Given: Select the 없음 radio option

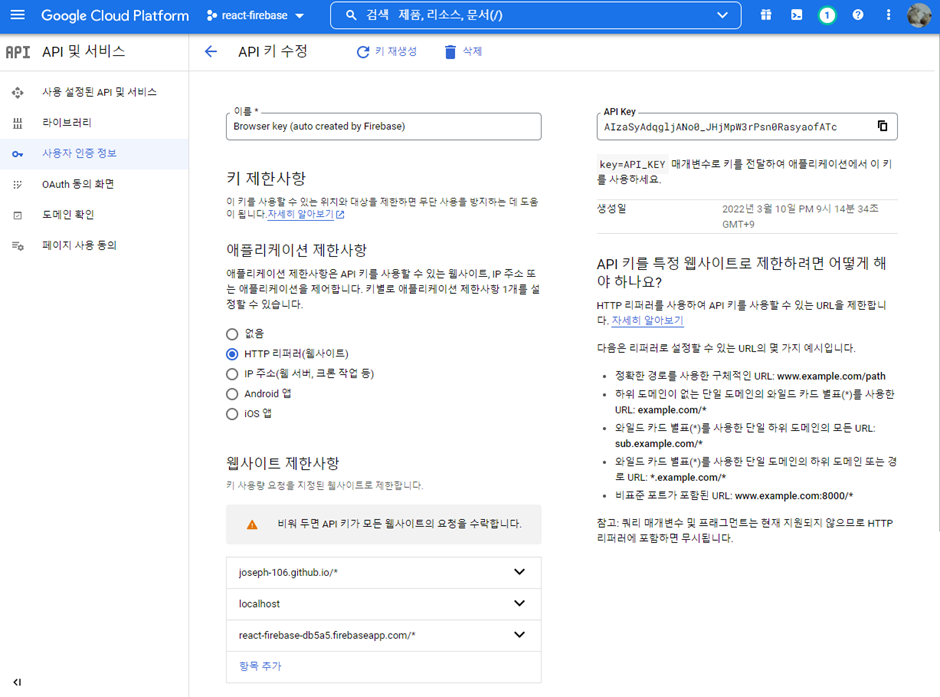Looking at the screenshot, I should click(232, 334).
